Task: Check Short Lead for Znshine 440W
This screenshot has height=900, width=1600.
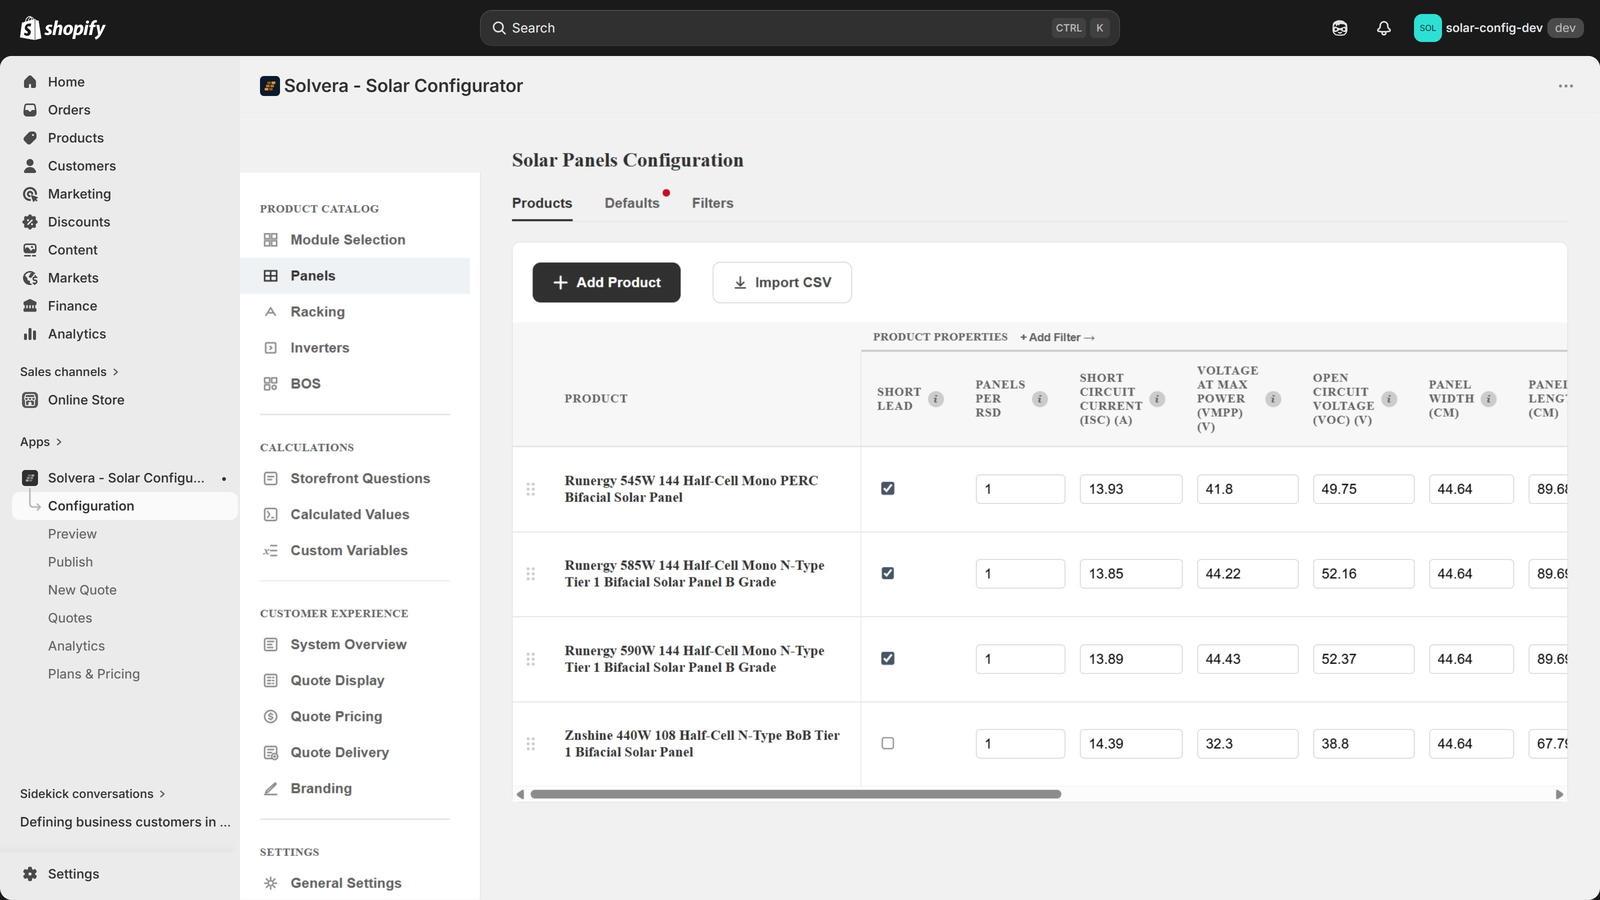Action: (x=888, y=744)
